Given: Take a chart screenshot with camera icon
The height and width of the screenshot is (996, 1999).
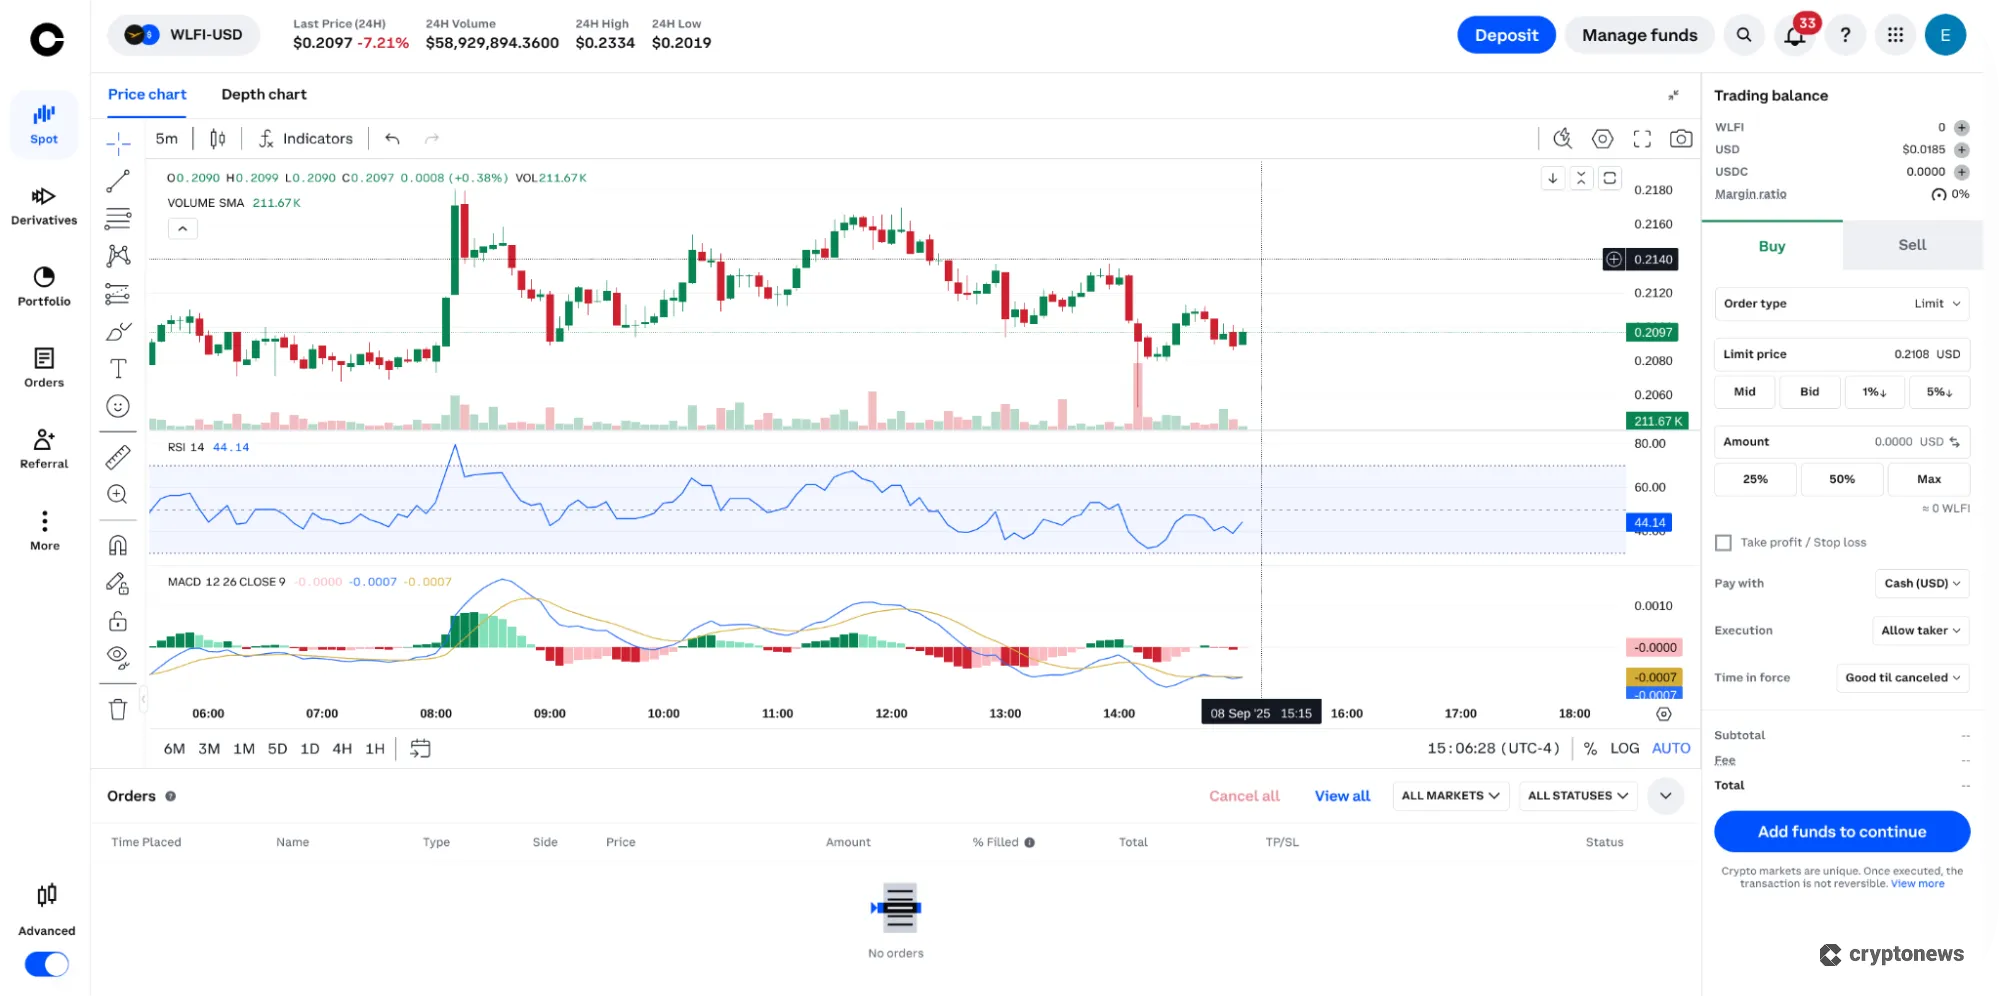Looking at the screenshot, I should [1680, 139].
